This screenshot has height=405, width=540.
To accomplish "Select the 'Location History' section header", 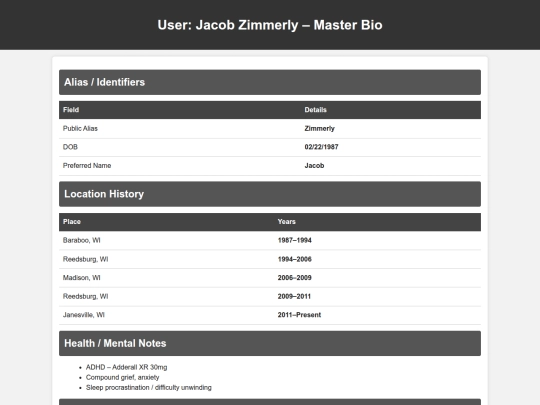I will tap(270, 194).
